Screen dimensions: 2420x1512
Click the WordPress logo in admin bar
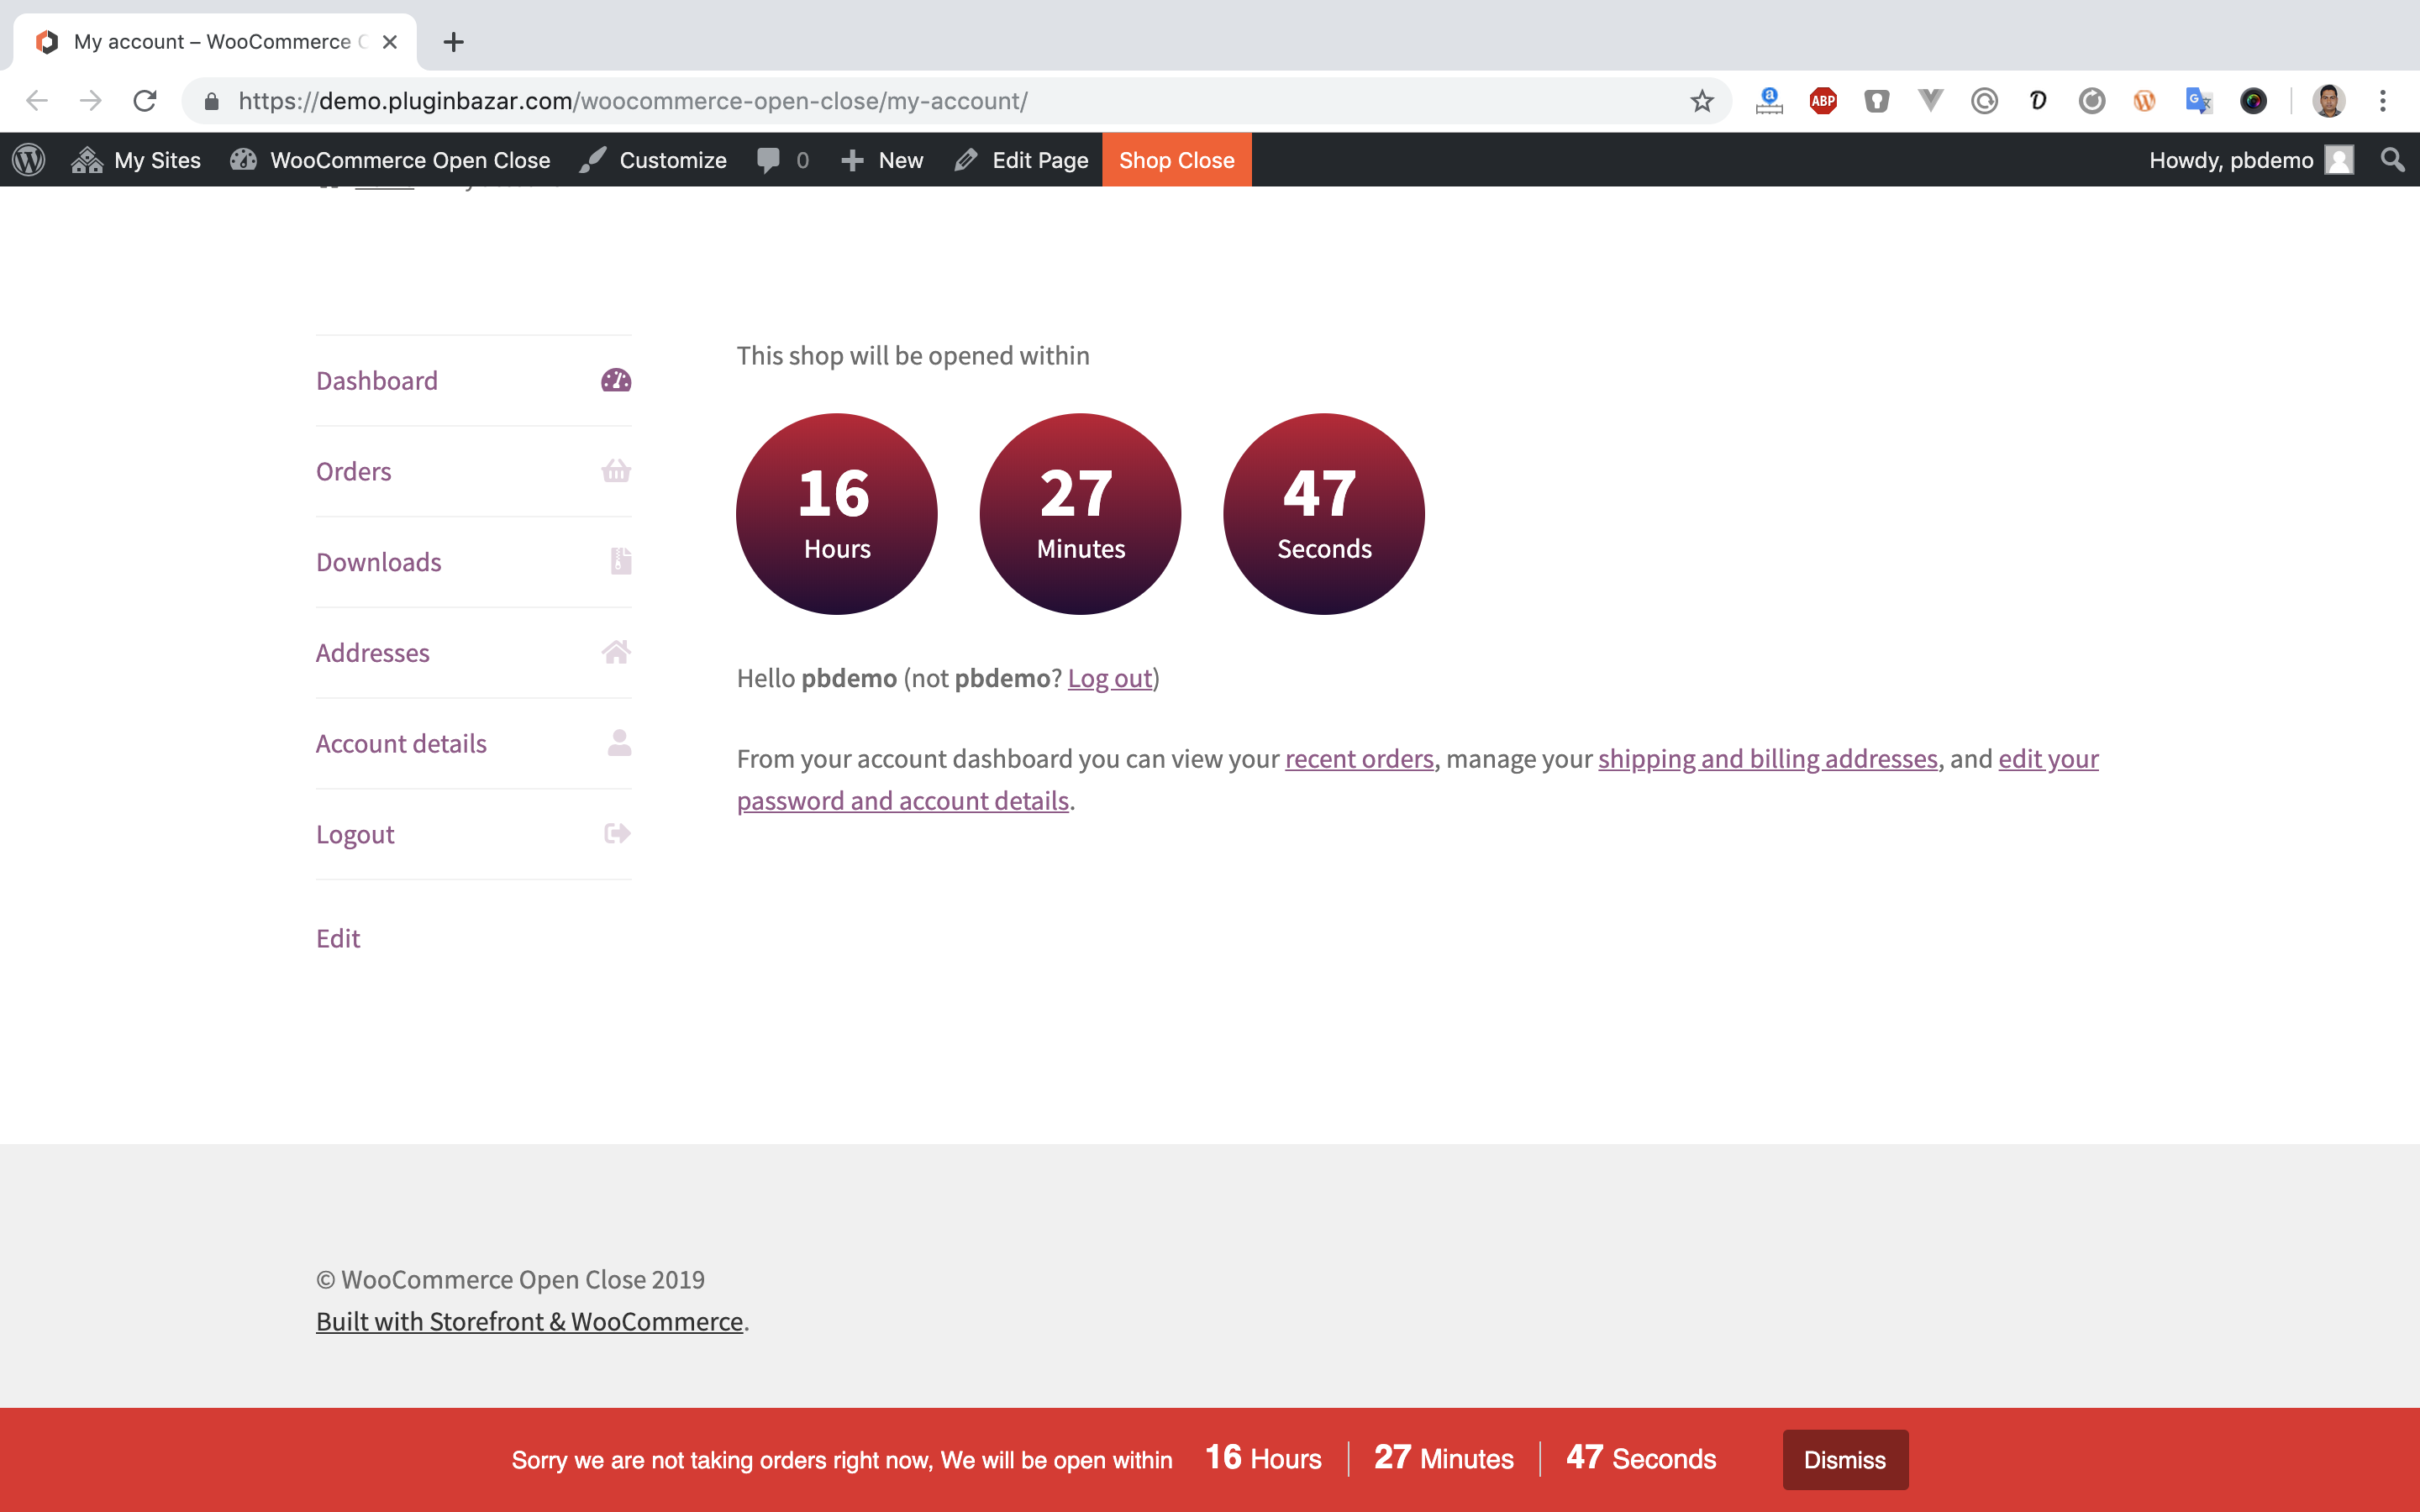coord(29,160)
